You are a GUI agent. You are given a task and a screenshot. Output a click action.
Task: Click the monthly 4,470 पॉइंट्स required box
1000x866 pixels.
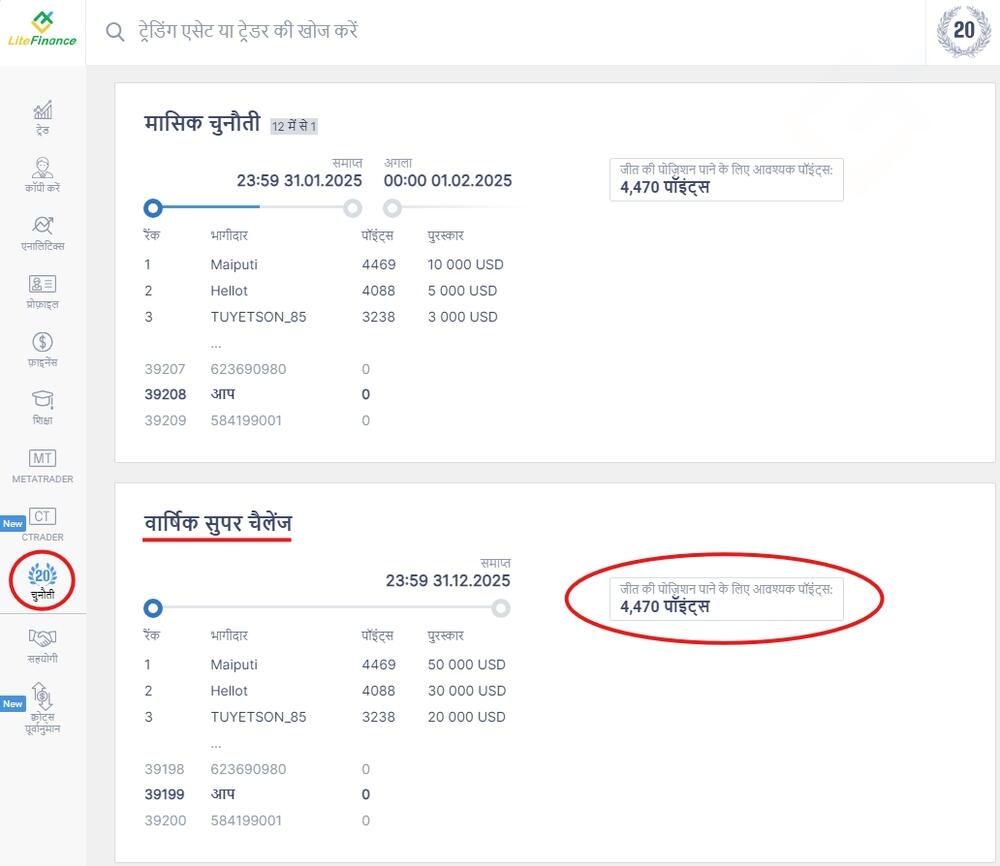tap(726, 180)
